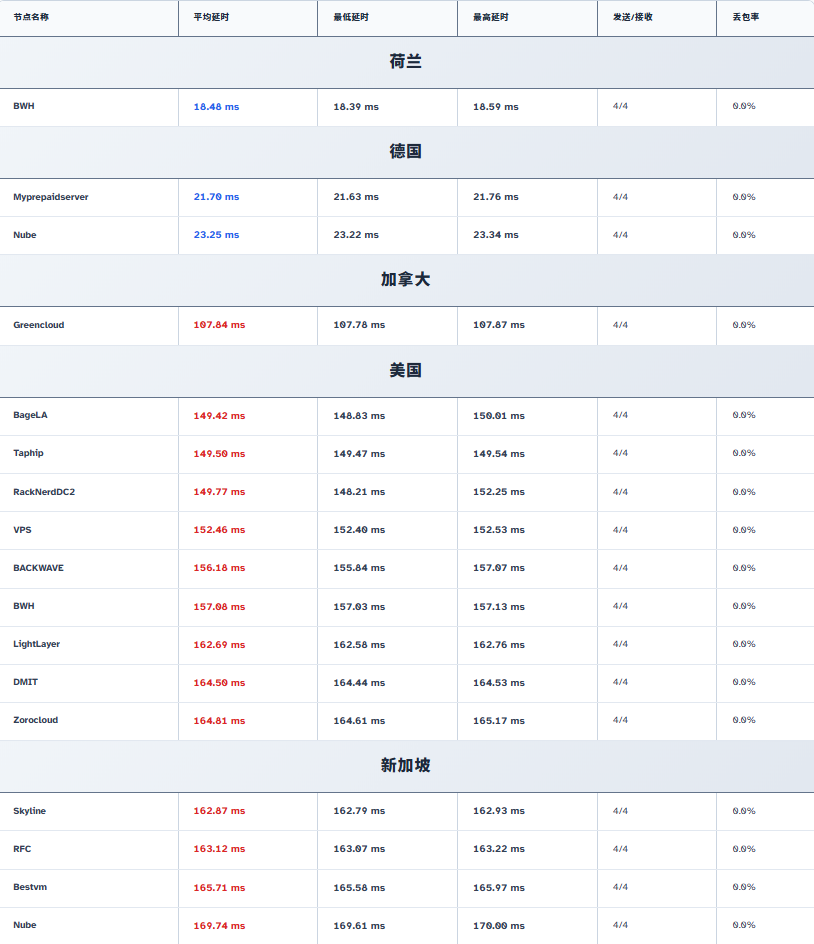Click the RackNerdDC2 node name
Screen dimensions: 814x944
coord(44,492)
